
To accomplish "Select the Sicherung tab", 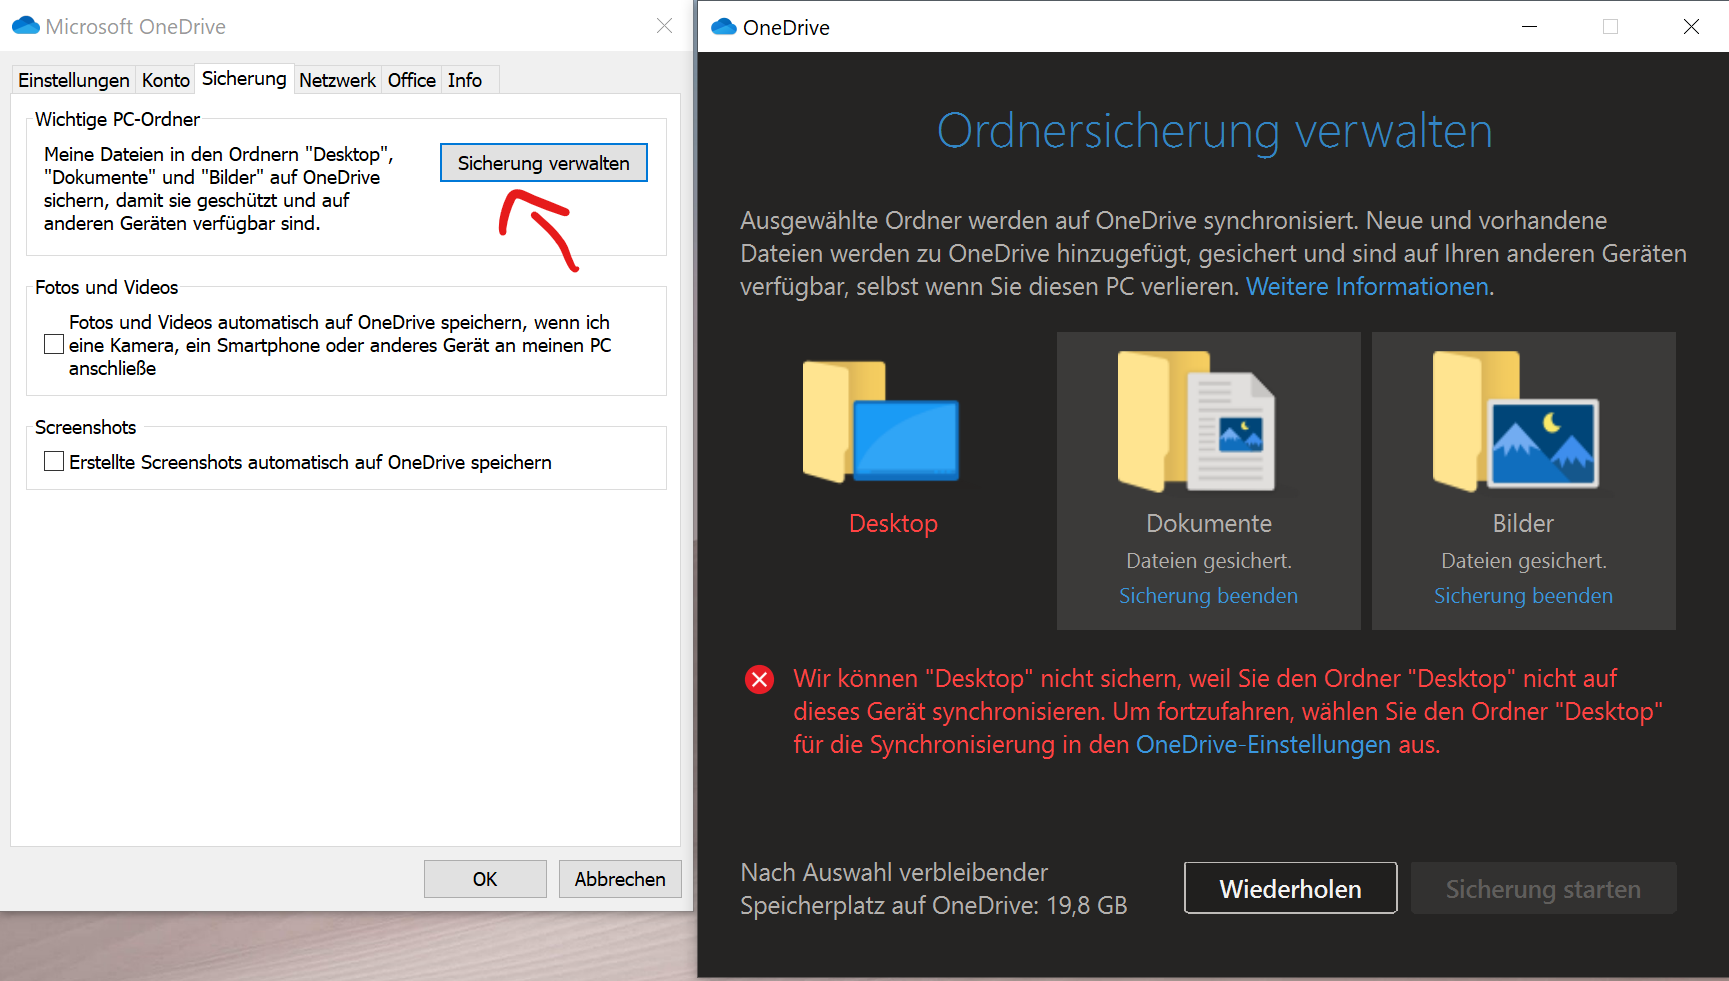I will tap(244, 78).
